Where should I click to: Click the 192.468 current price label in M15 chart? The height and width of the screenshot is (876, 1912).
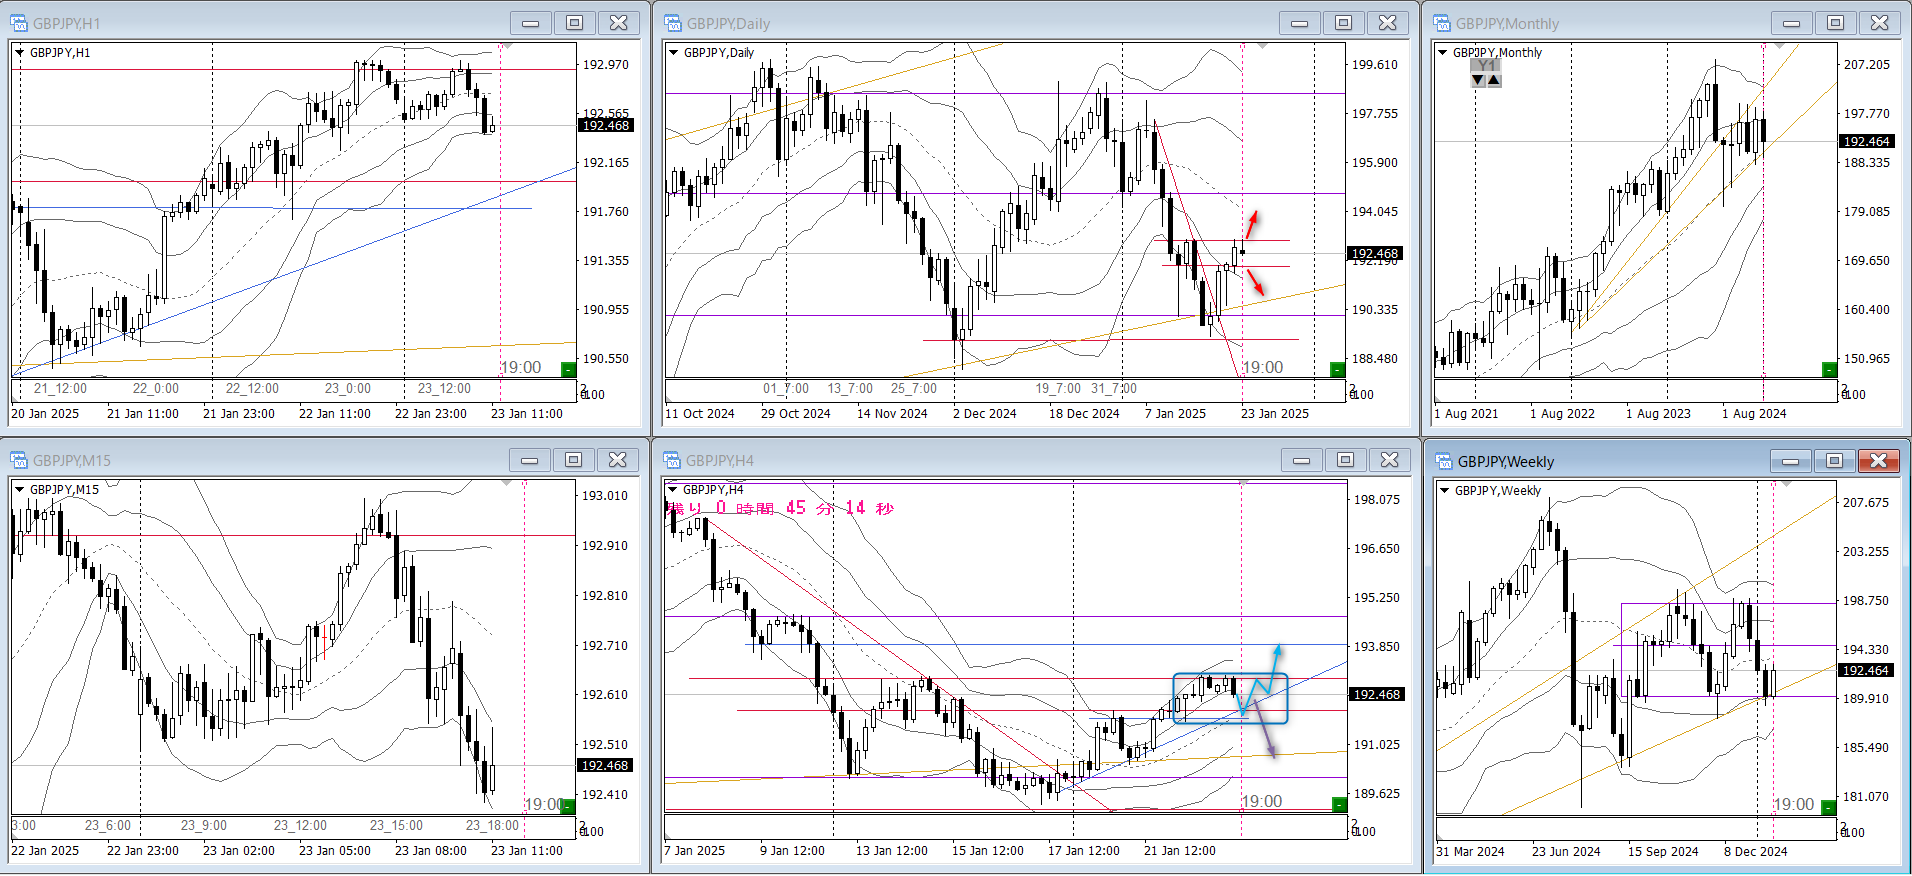coord(605,765)
